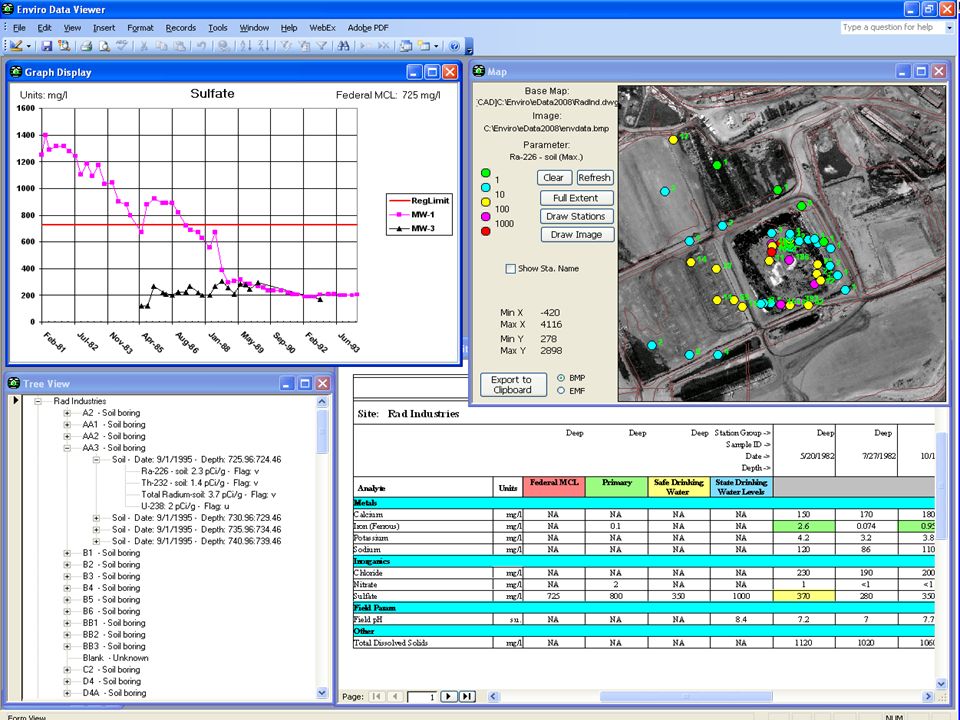Click the Filter By Selection icon
Image resolution: width=960 pixels, height=720 pixels.
point(286,46)
